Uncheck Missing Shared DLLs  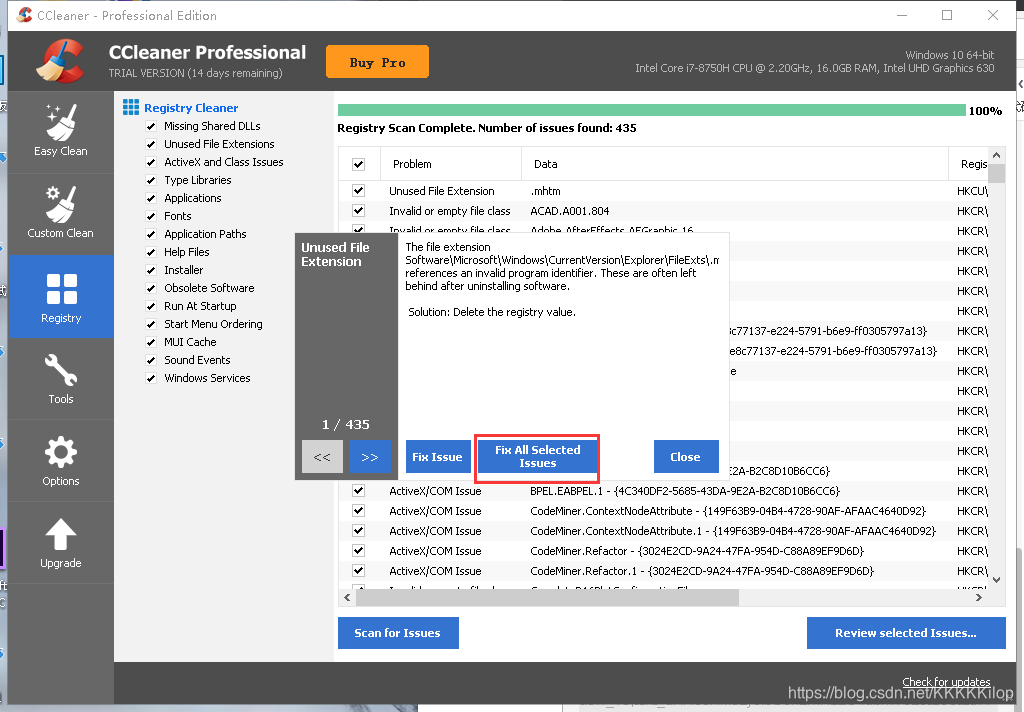(151, 126)
